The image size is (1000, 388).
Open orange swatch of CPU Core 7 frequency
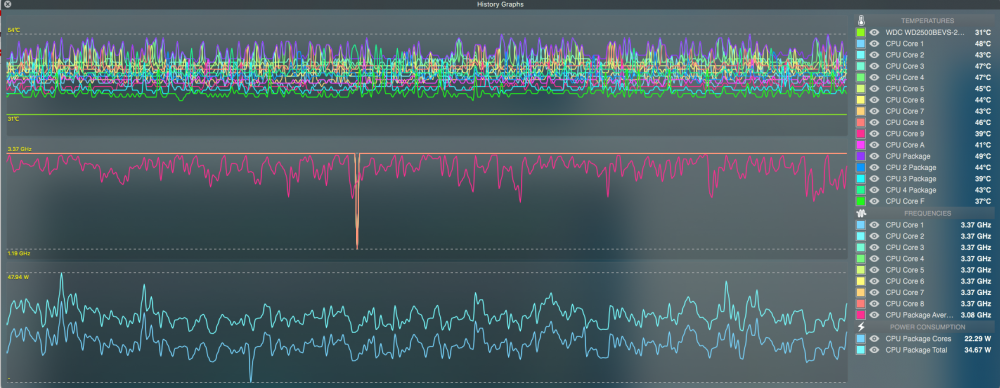(861, 292)
